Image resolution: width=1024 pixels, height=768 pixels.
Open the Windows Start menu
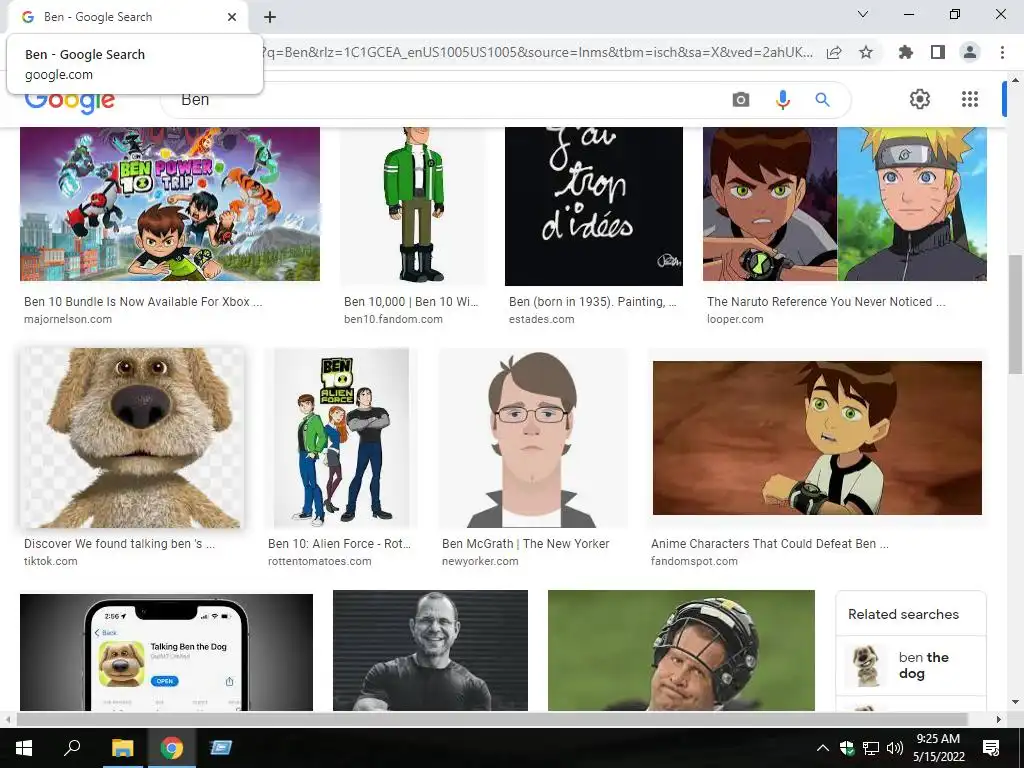[x=24, y=748]
